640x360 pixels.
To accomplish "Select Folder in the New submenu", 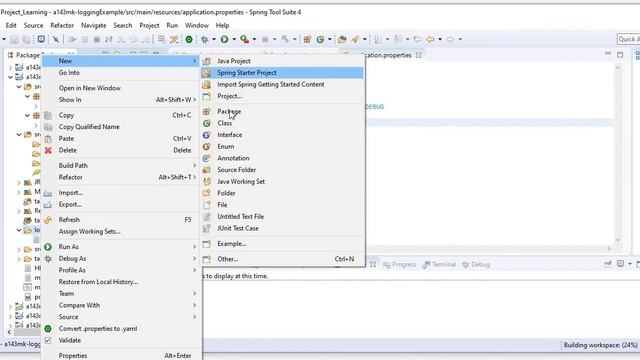I will point(282,193).
